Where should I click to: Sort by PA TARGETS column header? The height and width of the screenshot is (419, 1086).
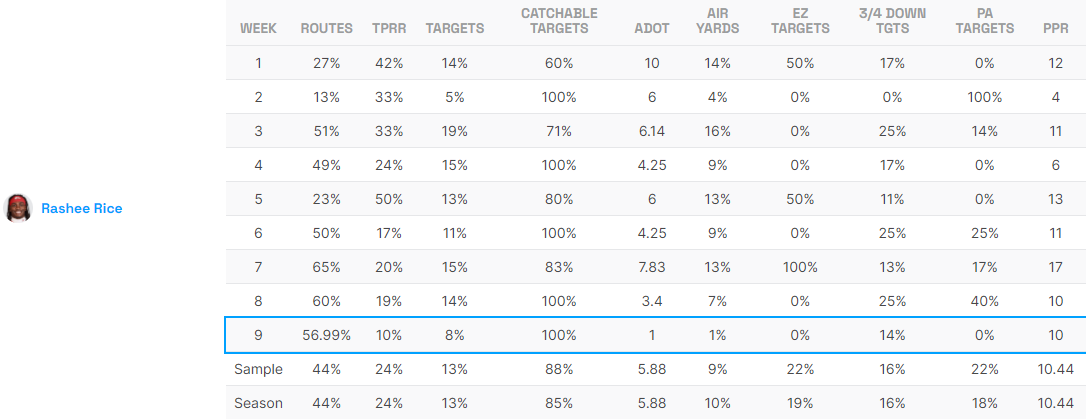point(984,21)
